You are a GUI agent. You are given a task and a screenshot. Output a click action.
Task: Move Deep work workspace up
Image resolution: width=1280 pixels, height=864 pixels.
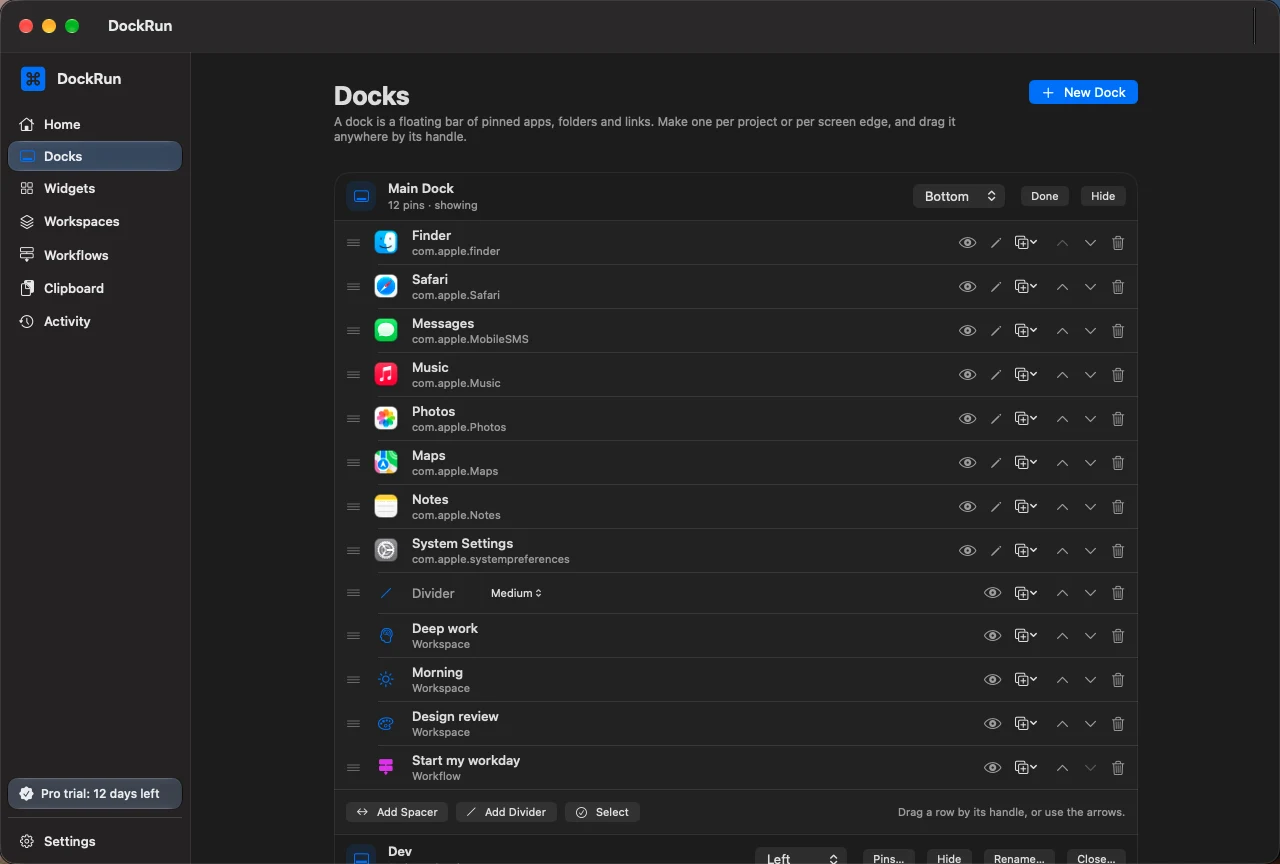click(1062, 636)
